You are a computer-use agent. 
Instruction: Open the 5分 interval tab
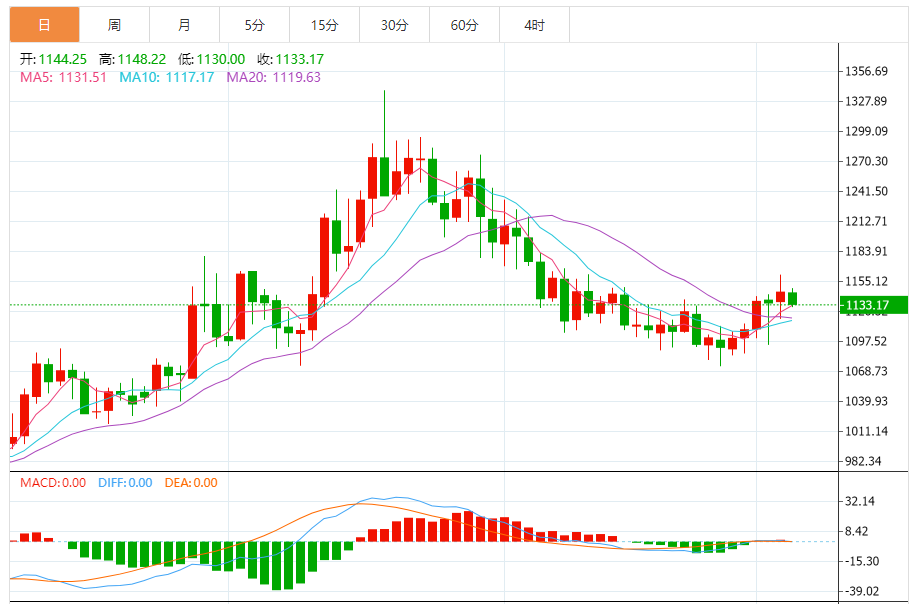254,25
